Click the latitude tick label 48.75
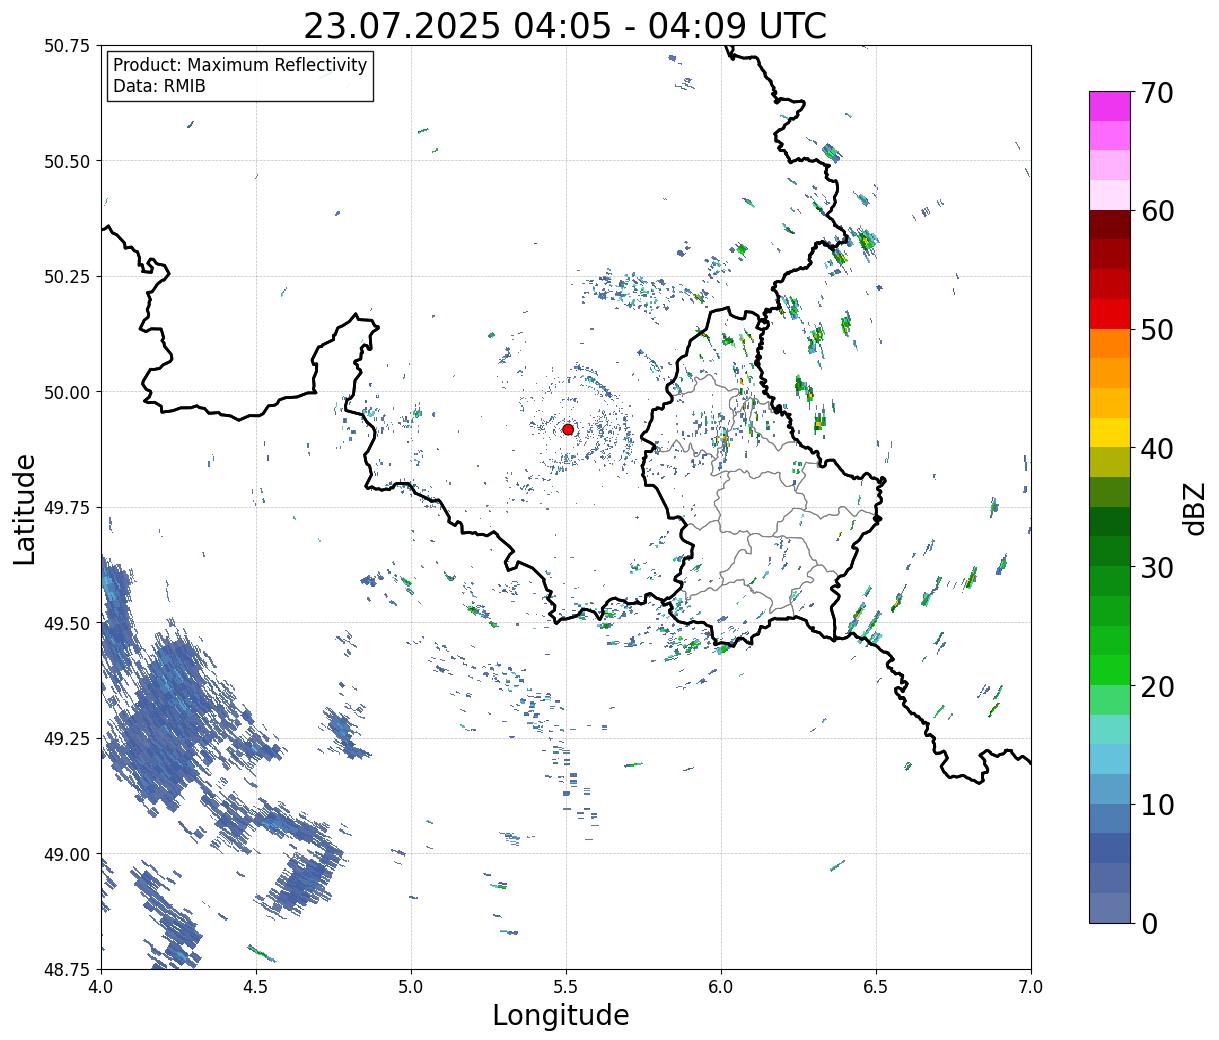 click(67, 969)
